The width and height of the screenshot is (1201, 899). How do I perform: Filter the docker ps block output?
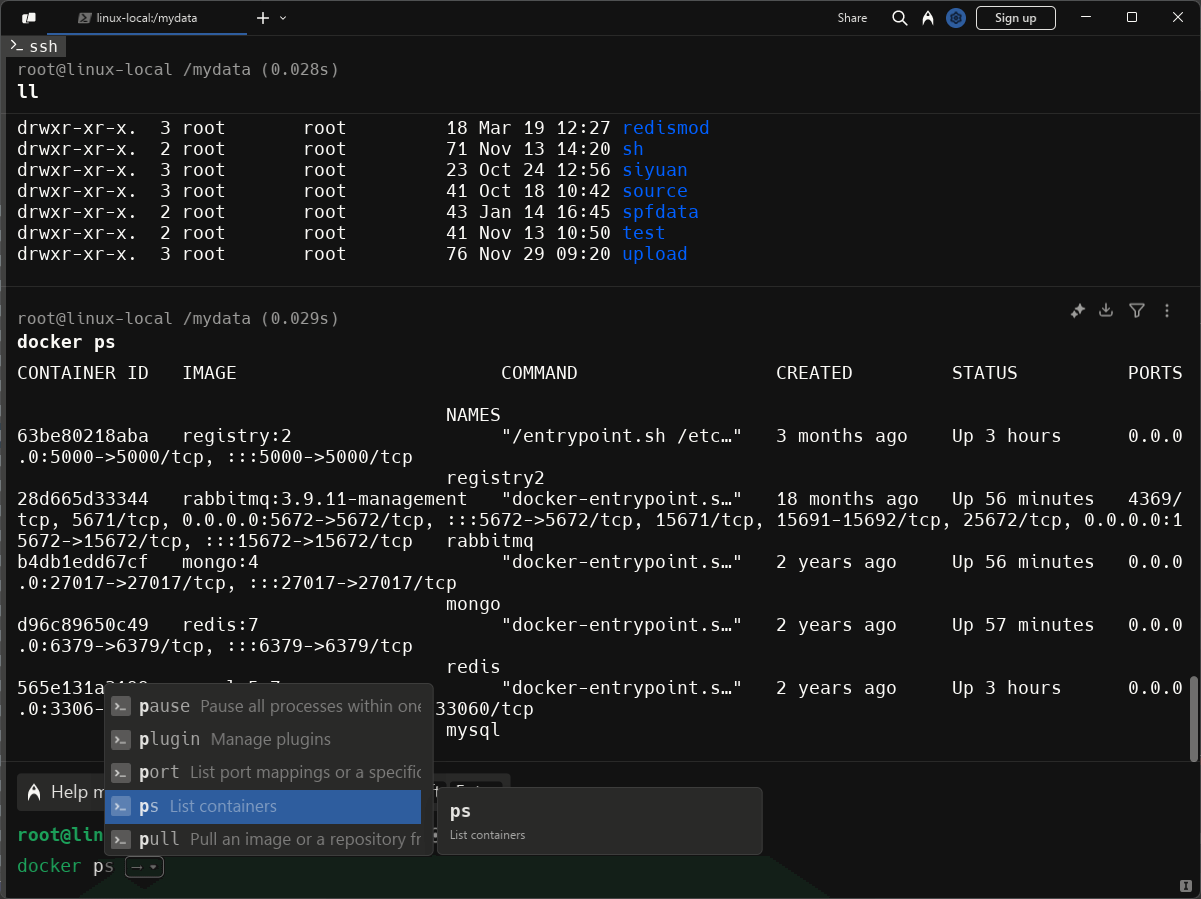(x=1136, y=311)
